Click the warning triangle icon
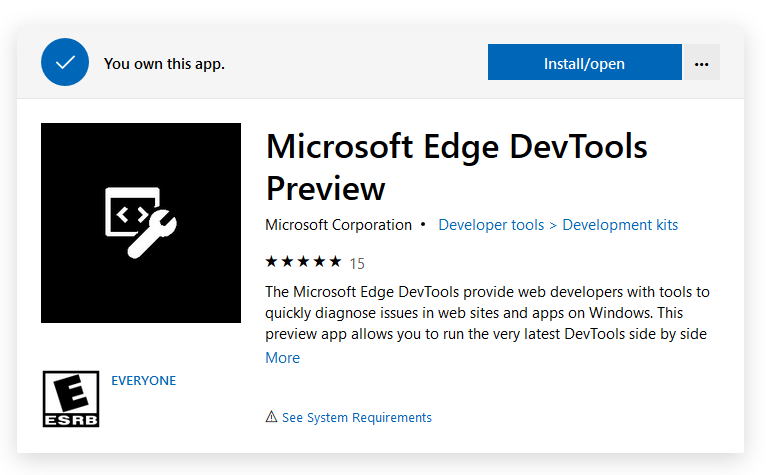This screenshot has height=475, width=766. pos(271,416)
